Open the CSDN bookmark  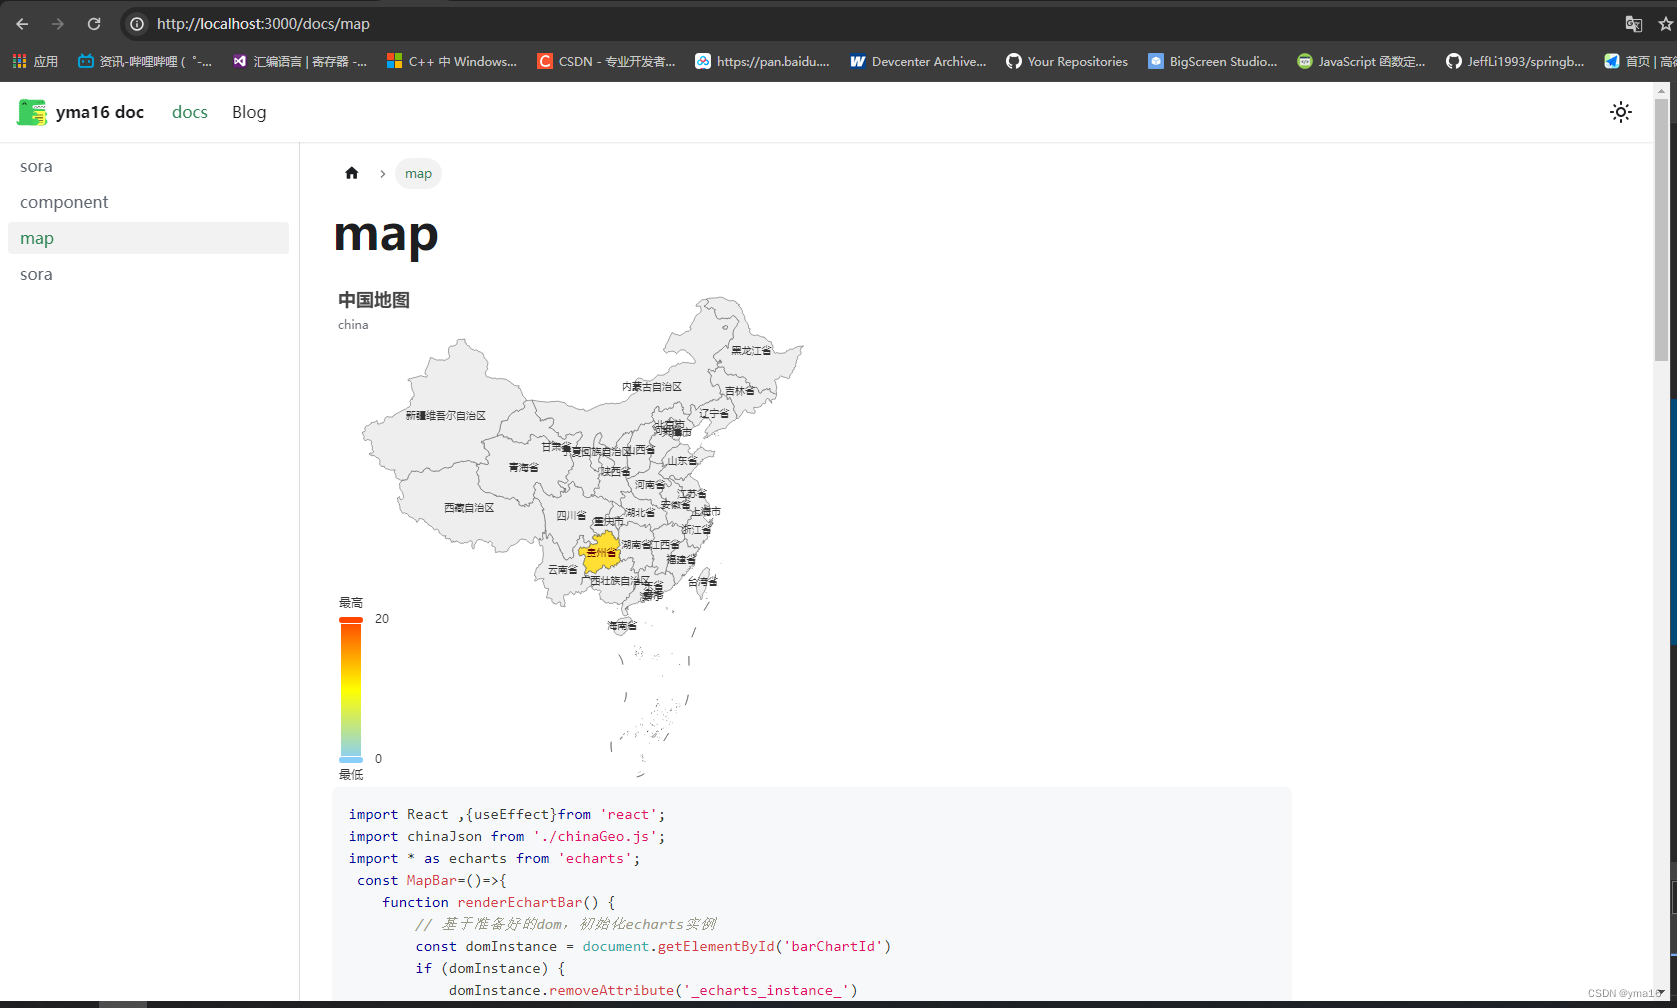tap(605, 61)
